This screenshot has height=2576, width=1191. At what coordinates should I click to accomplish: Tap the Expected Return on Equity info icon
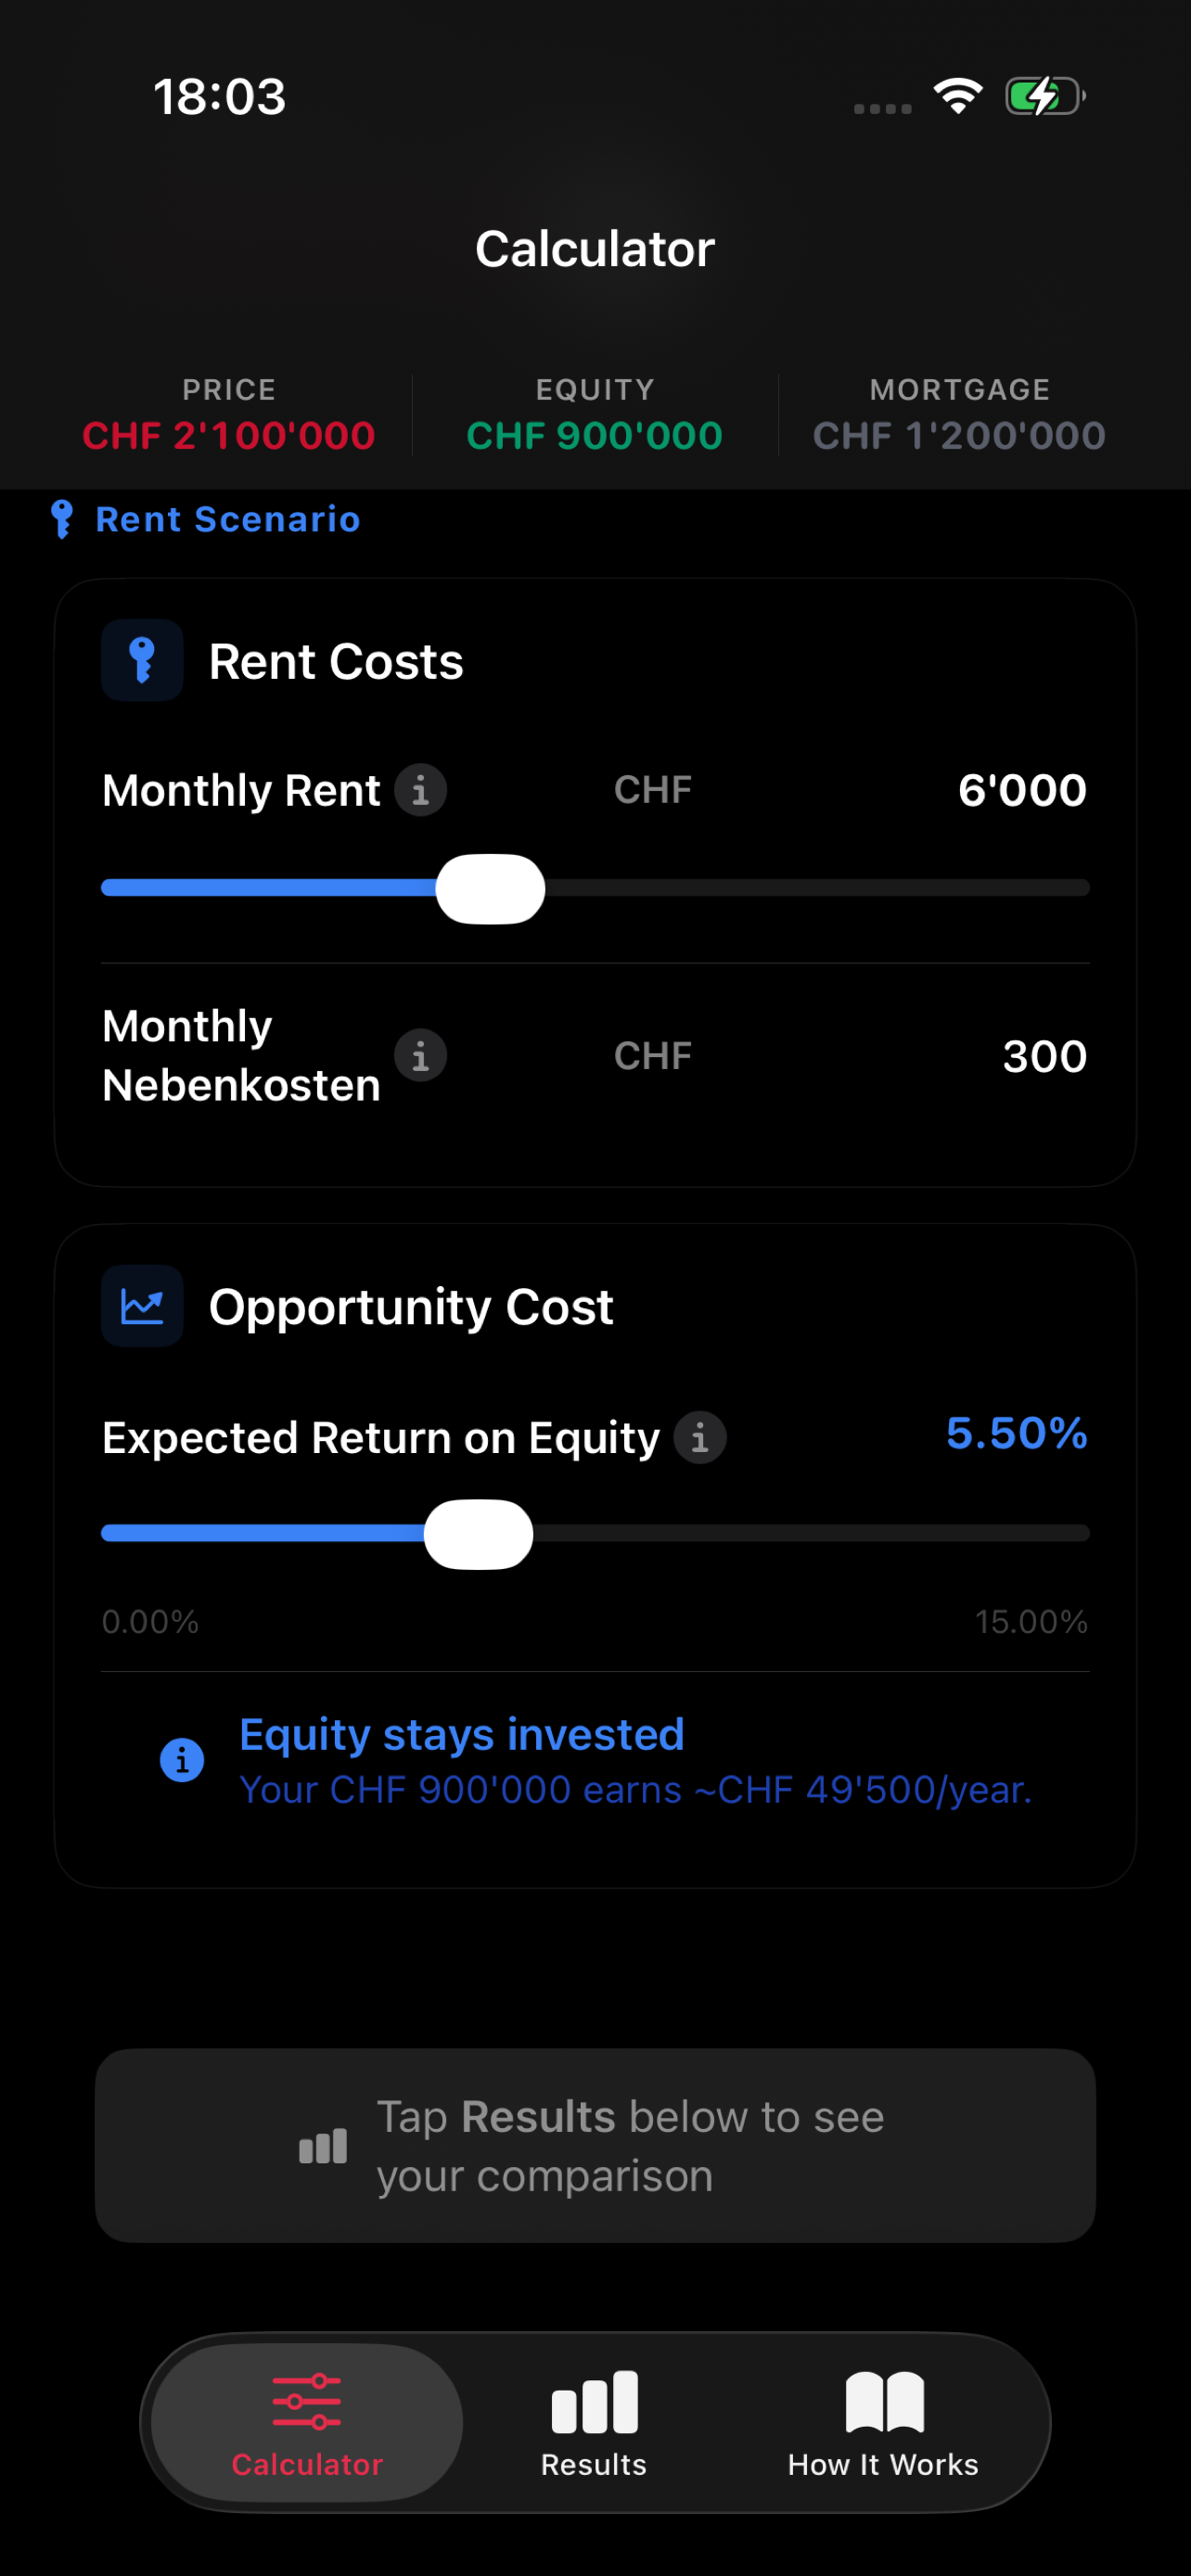point(700,1438)
